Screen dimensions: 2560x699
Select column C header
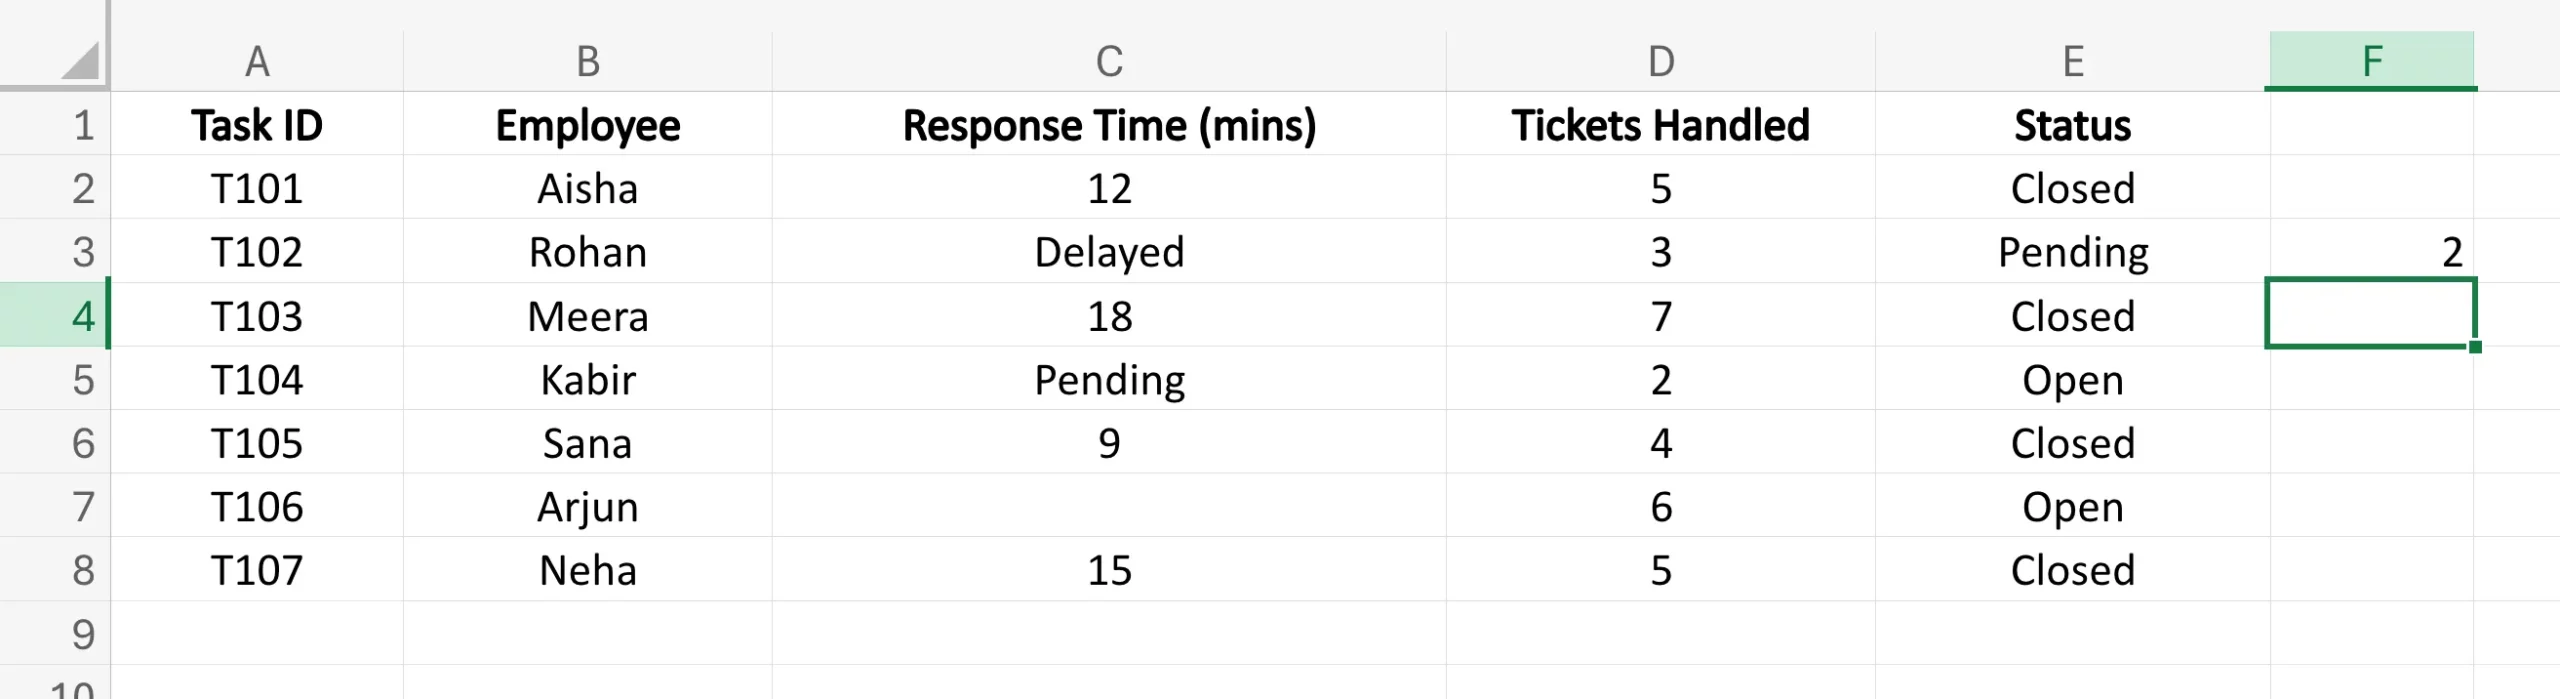(x=1109, y=62)
